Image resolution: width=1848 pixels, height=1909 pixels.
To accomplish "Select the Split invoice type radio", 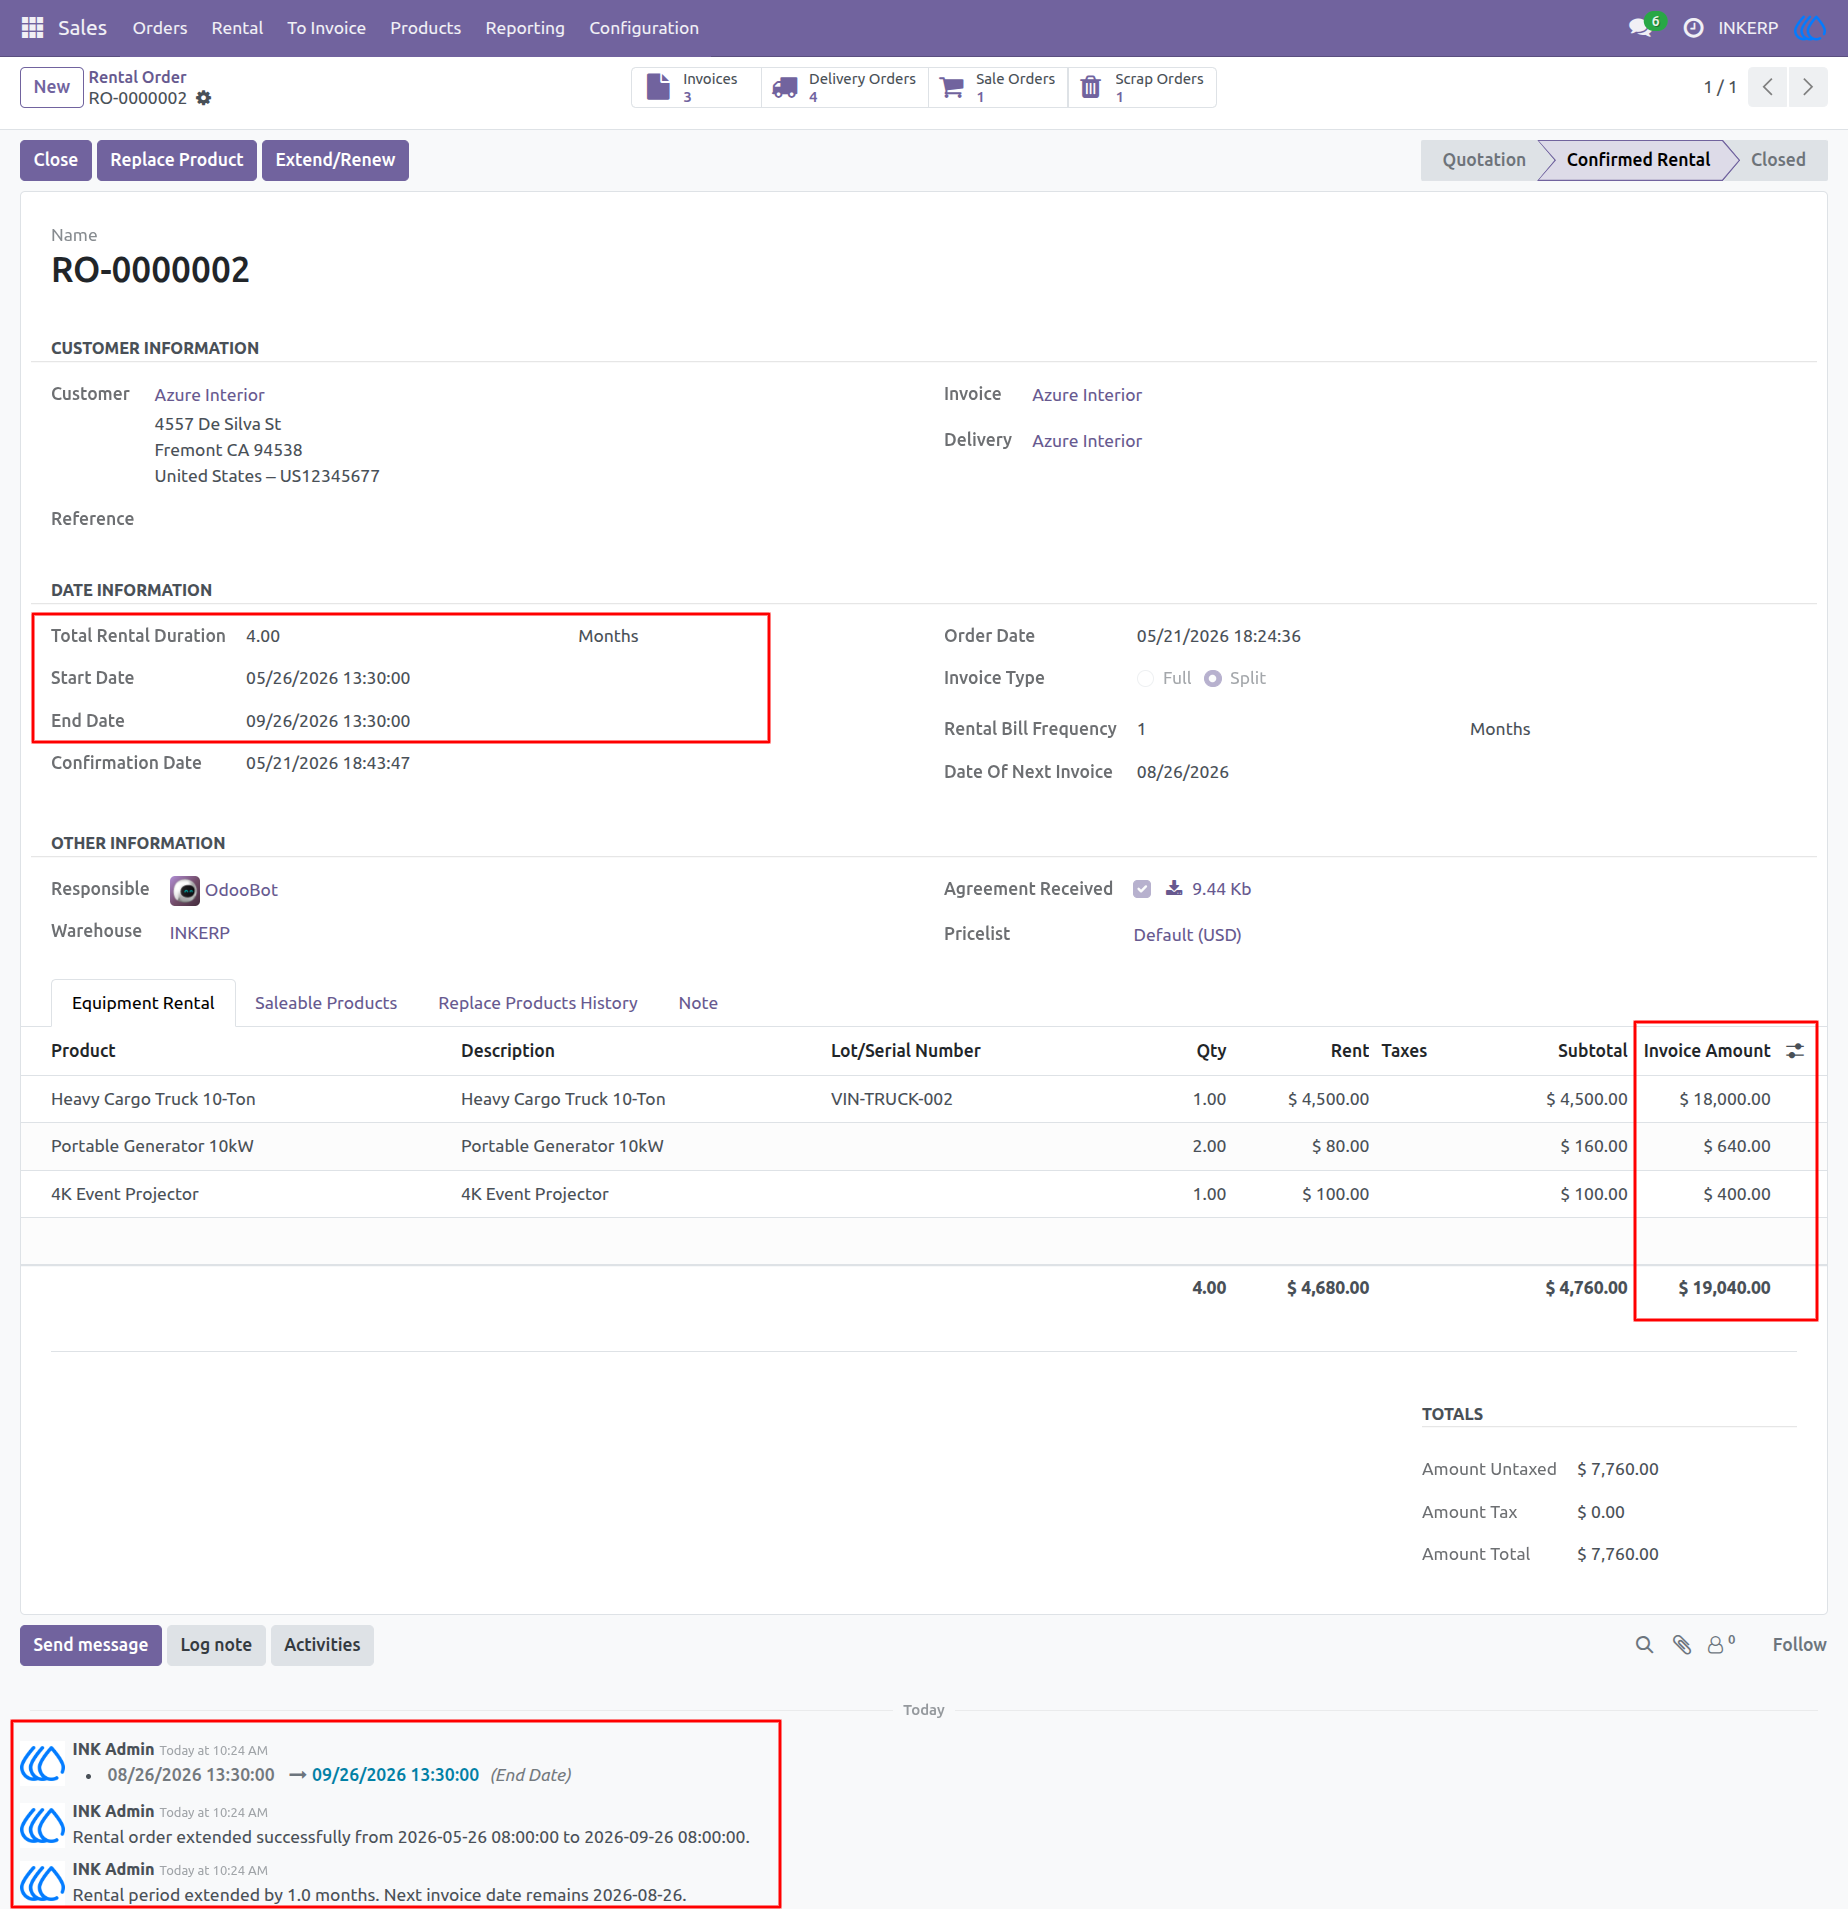I will click(x=1212, y=678).
